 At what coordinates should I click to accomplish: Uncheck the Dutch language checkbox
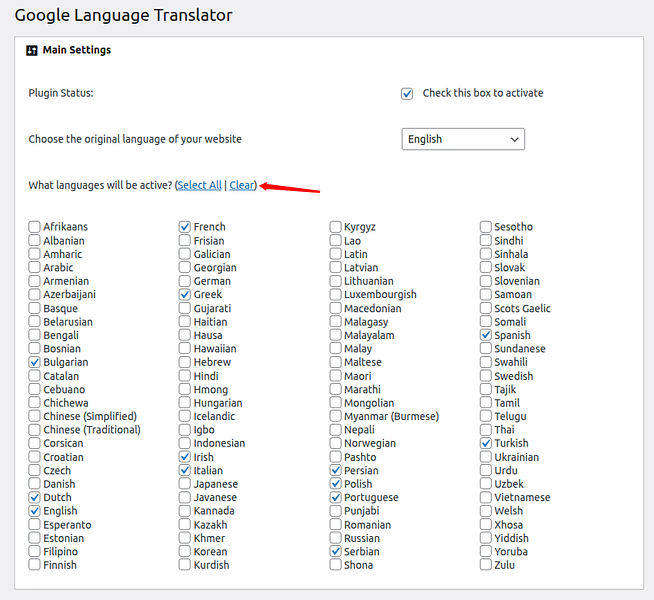[34, 497]
